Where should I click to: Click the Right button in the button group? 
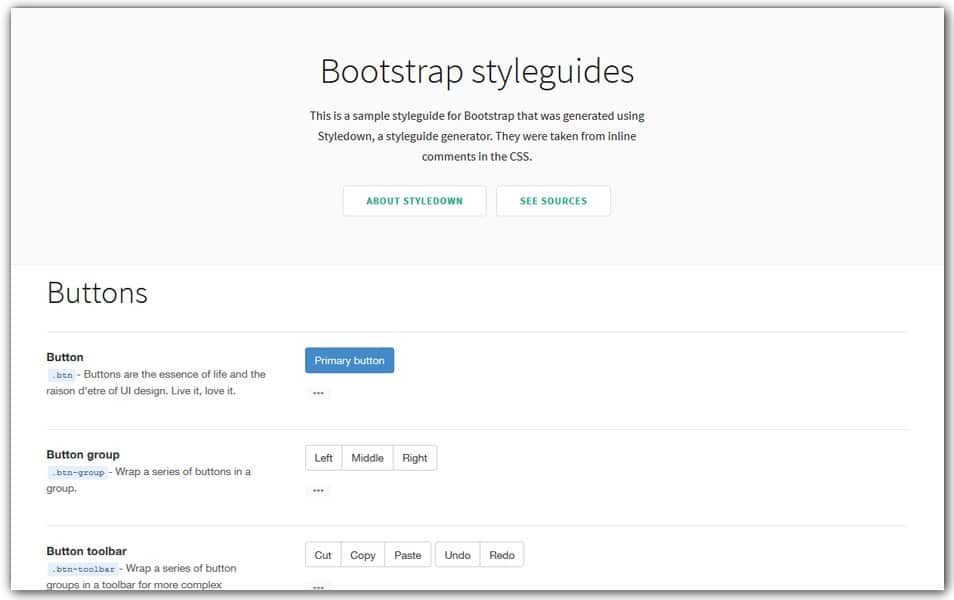414,457
